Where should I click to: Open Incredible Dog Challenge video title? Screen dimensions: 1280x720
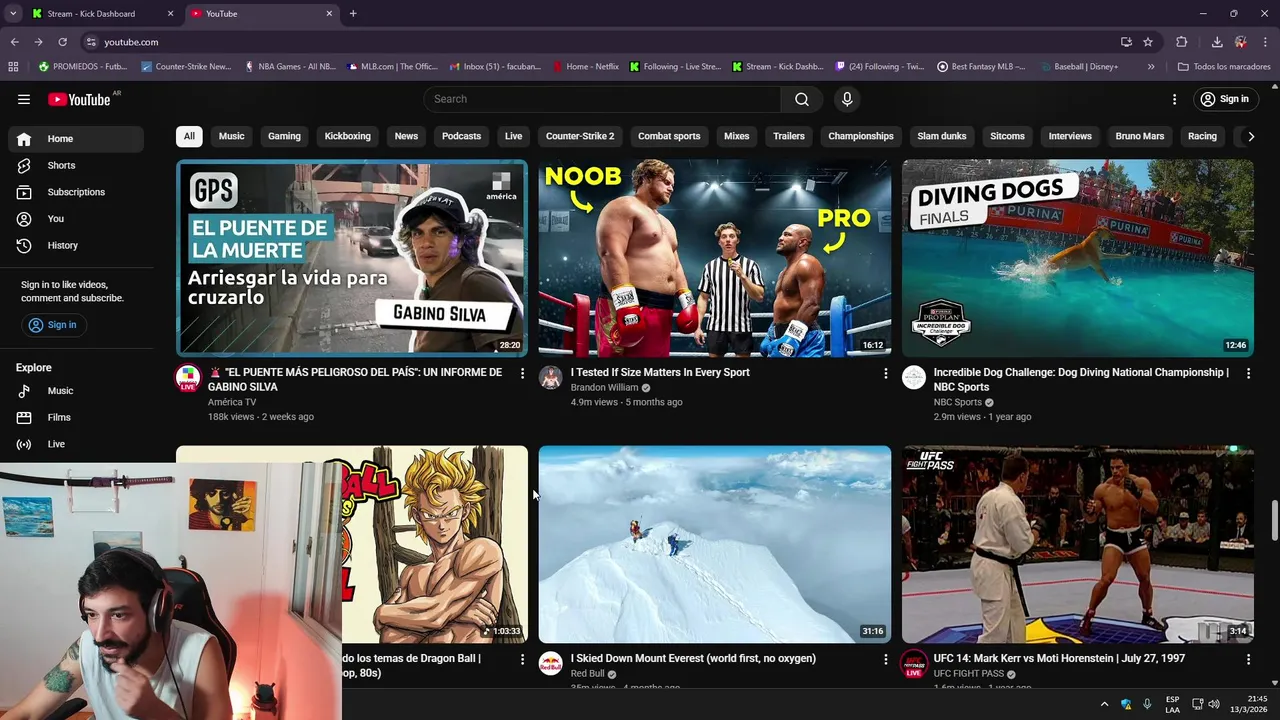pos(1081,379)
